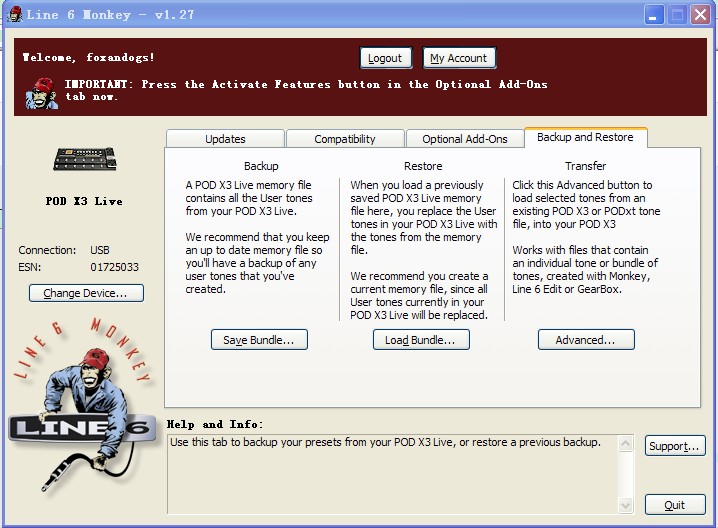Switch to the Updates tab

point(225,139)
